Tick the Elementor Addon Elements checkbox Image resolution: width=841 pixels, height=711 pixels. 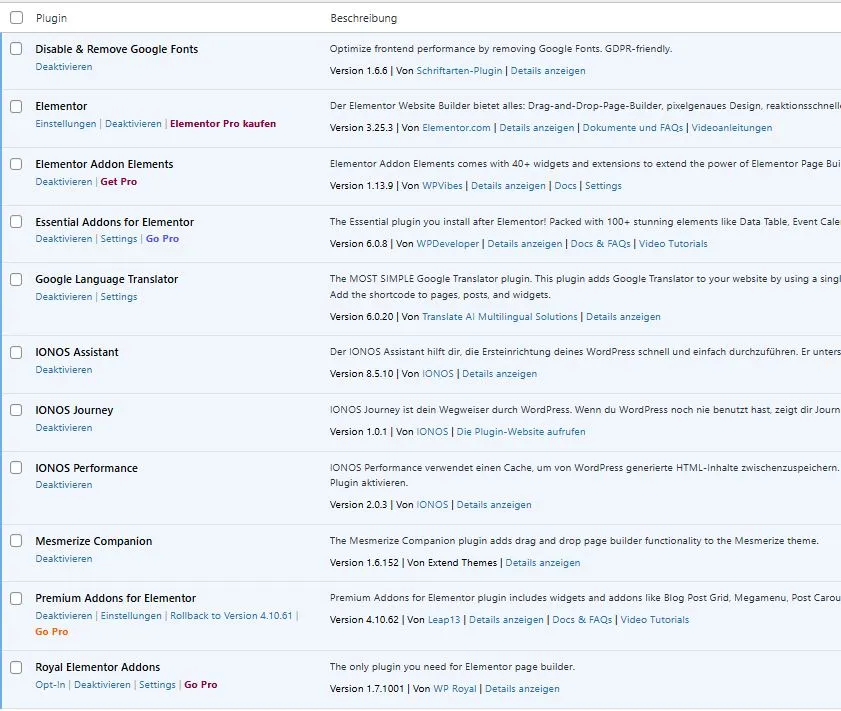pos(16,164)
